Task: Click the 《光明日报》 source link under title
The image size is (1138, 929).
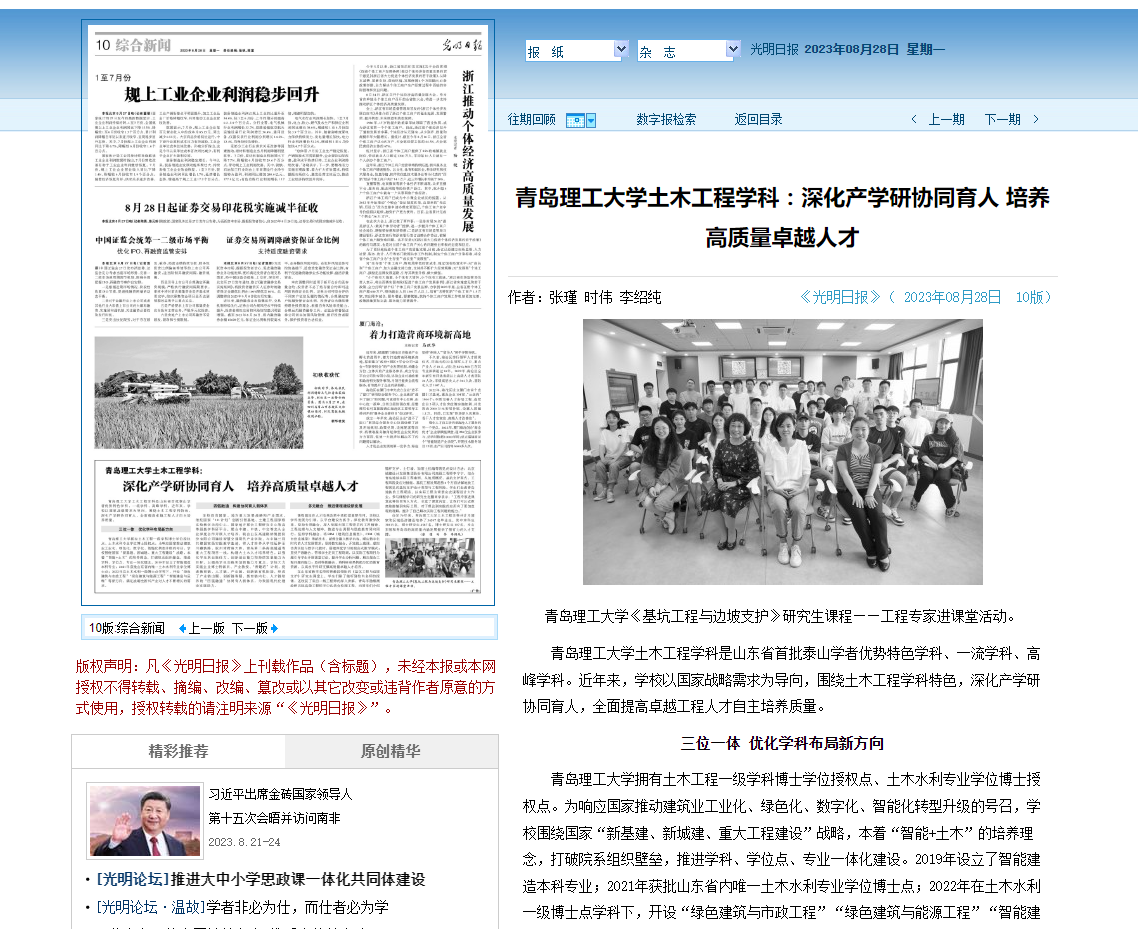Action: click(x=841, y=297)
